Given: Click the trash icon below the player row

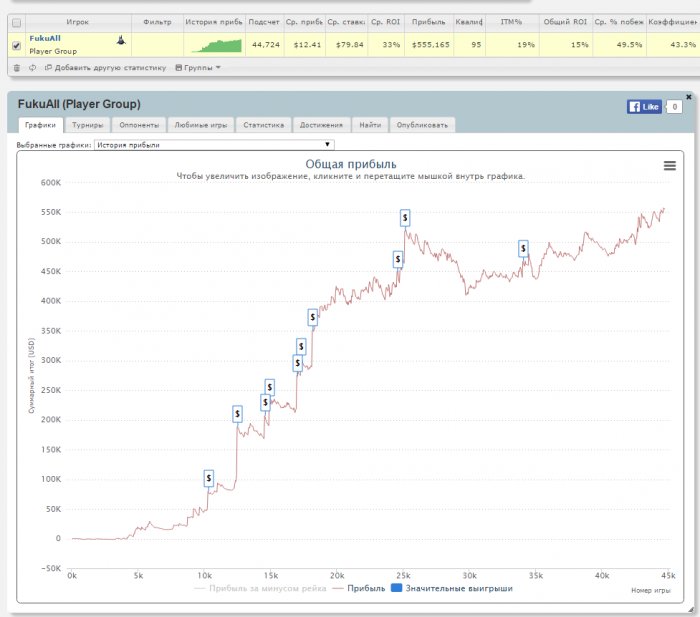Looking at the screenshot, I should click(x=16, y=68).
